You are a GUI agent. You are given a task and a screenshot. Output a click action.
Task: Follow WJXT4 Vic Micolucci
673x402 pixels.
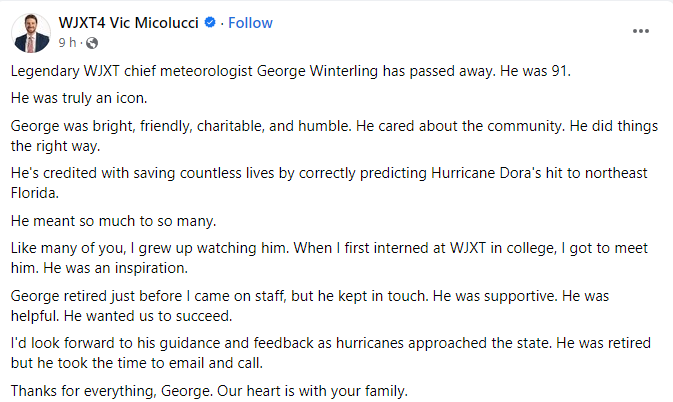250,23
